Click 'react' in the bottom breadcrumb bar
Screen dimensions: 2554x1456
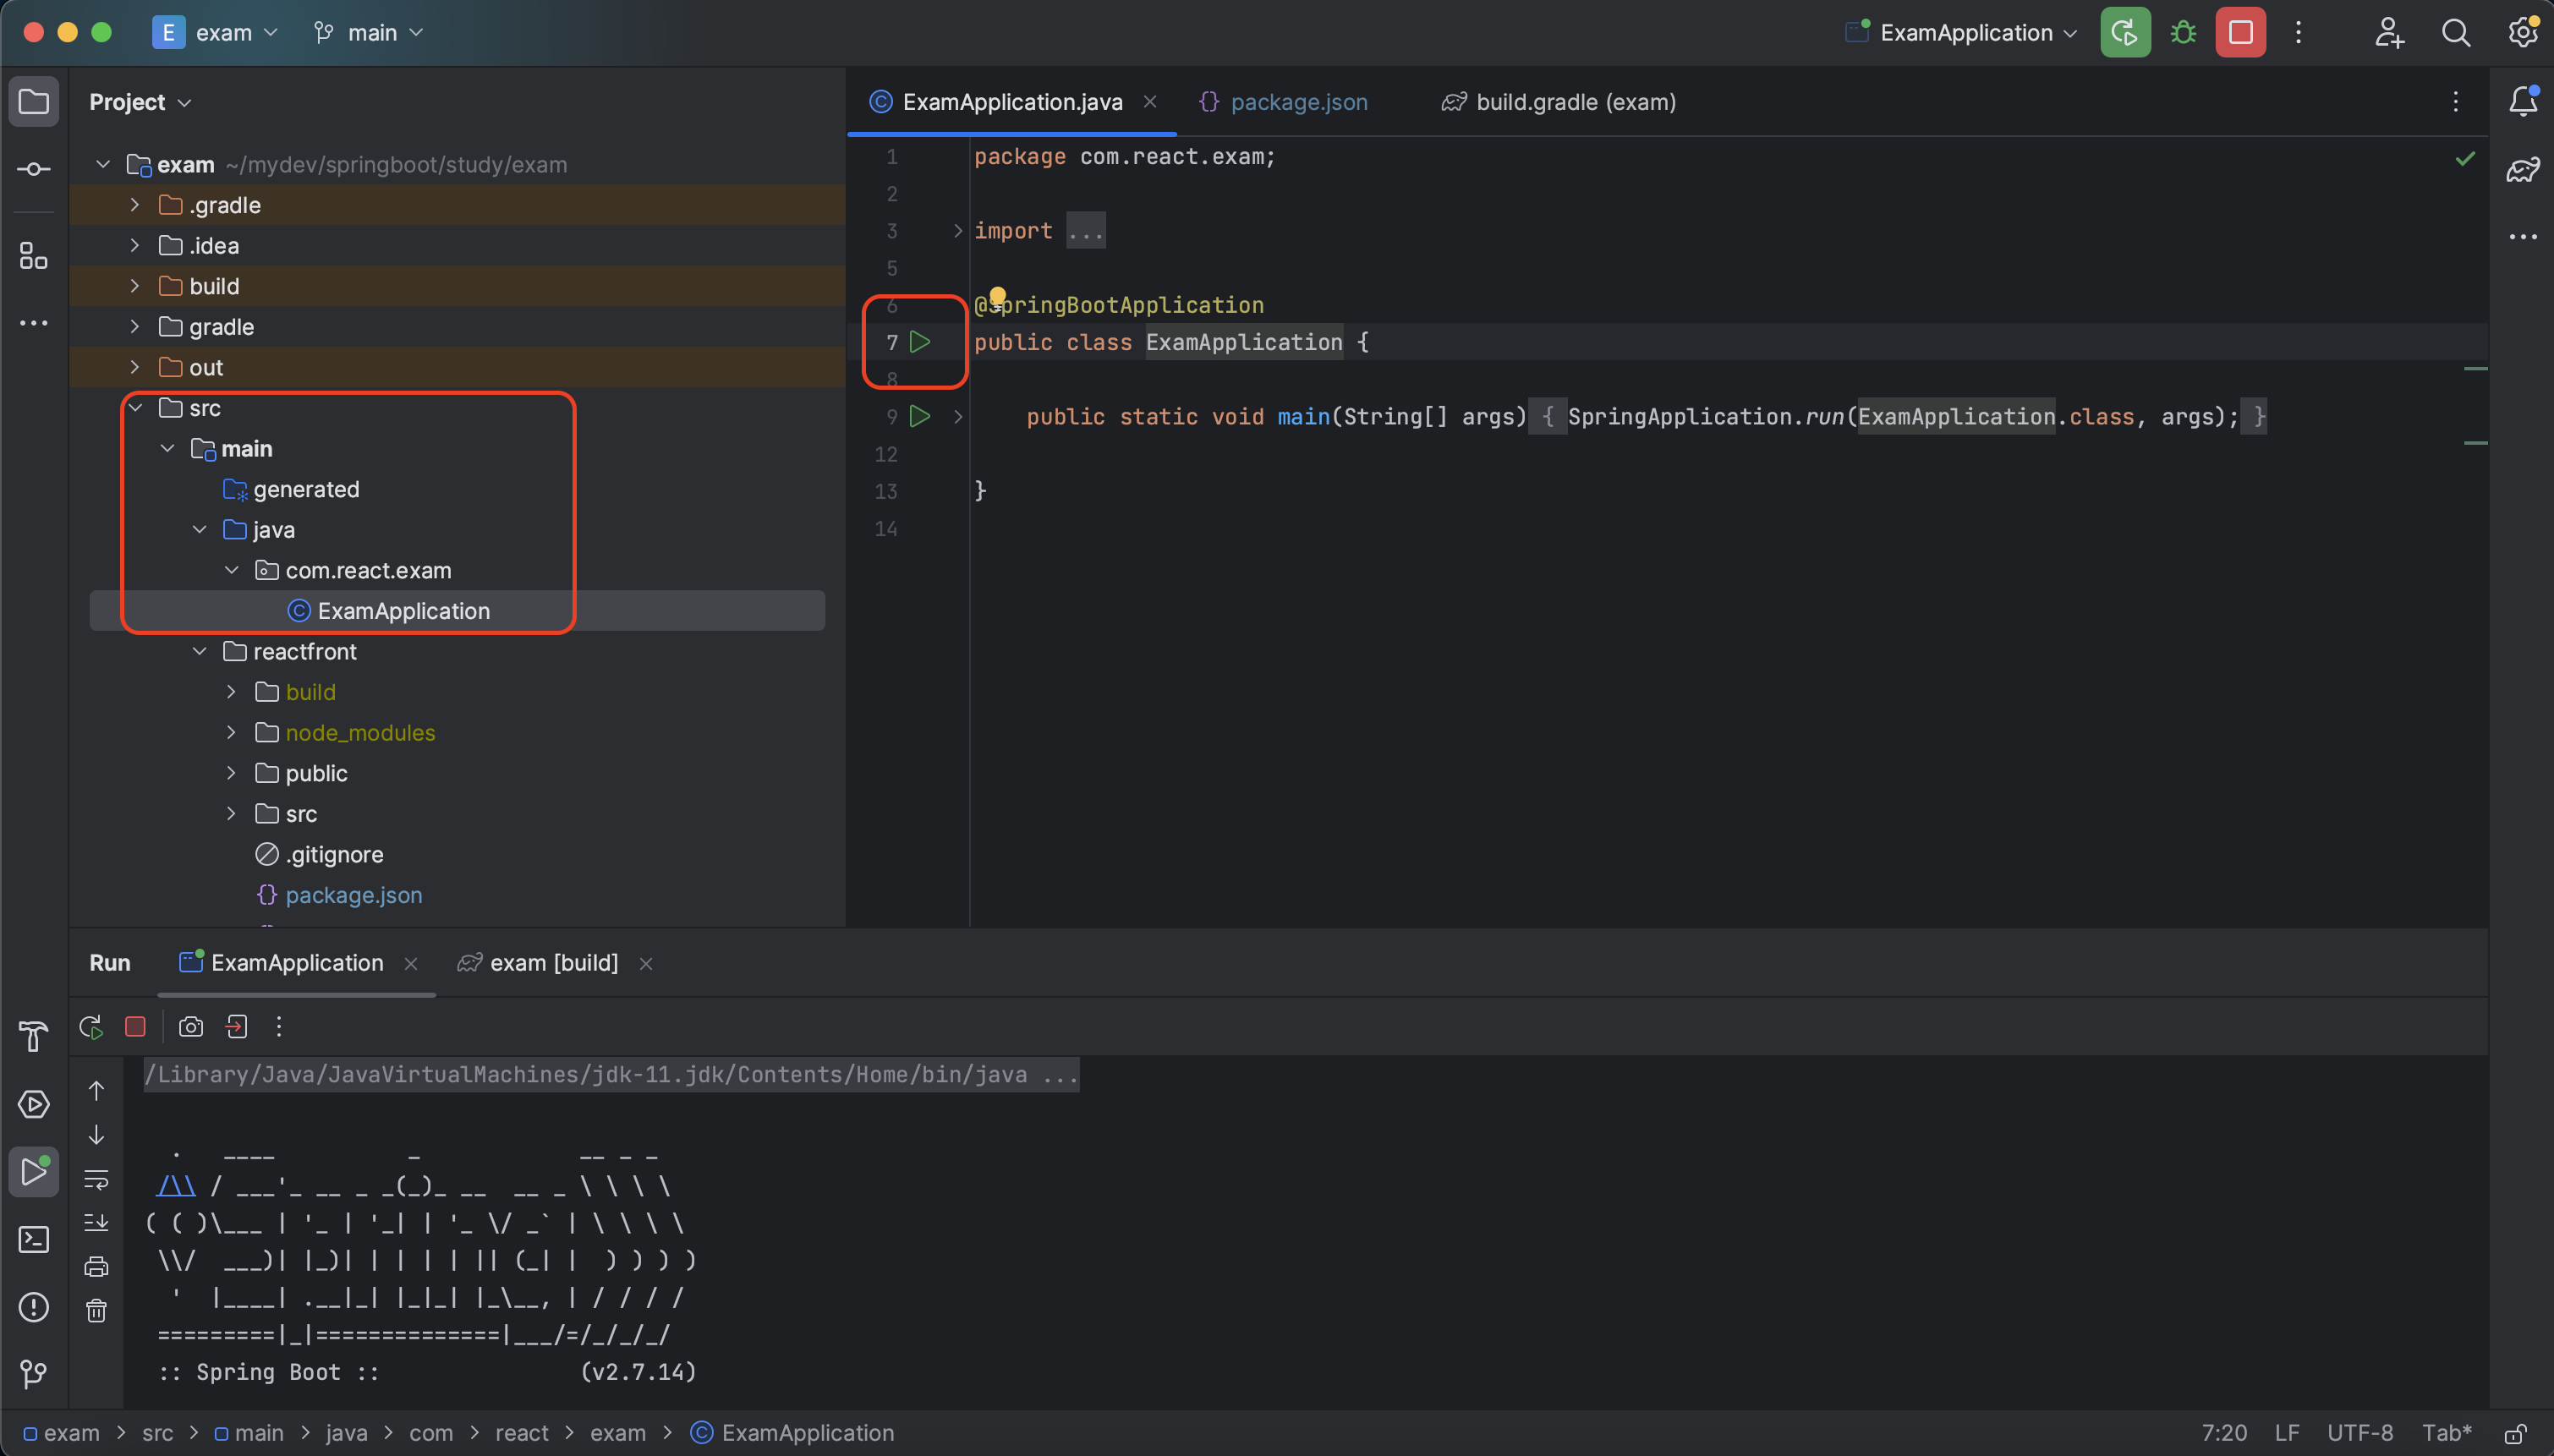[521, 1433]
